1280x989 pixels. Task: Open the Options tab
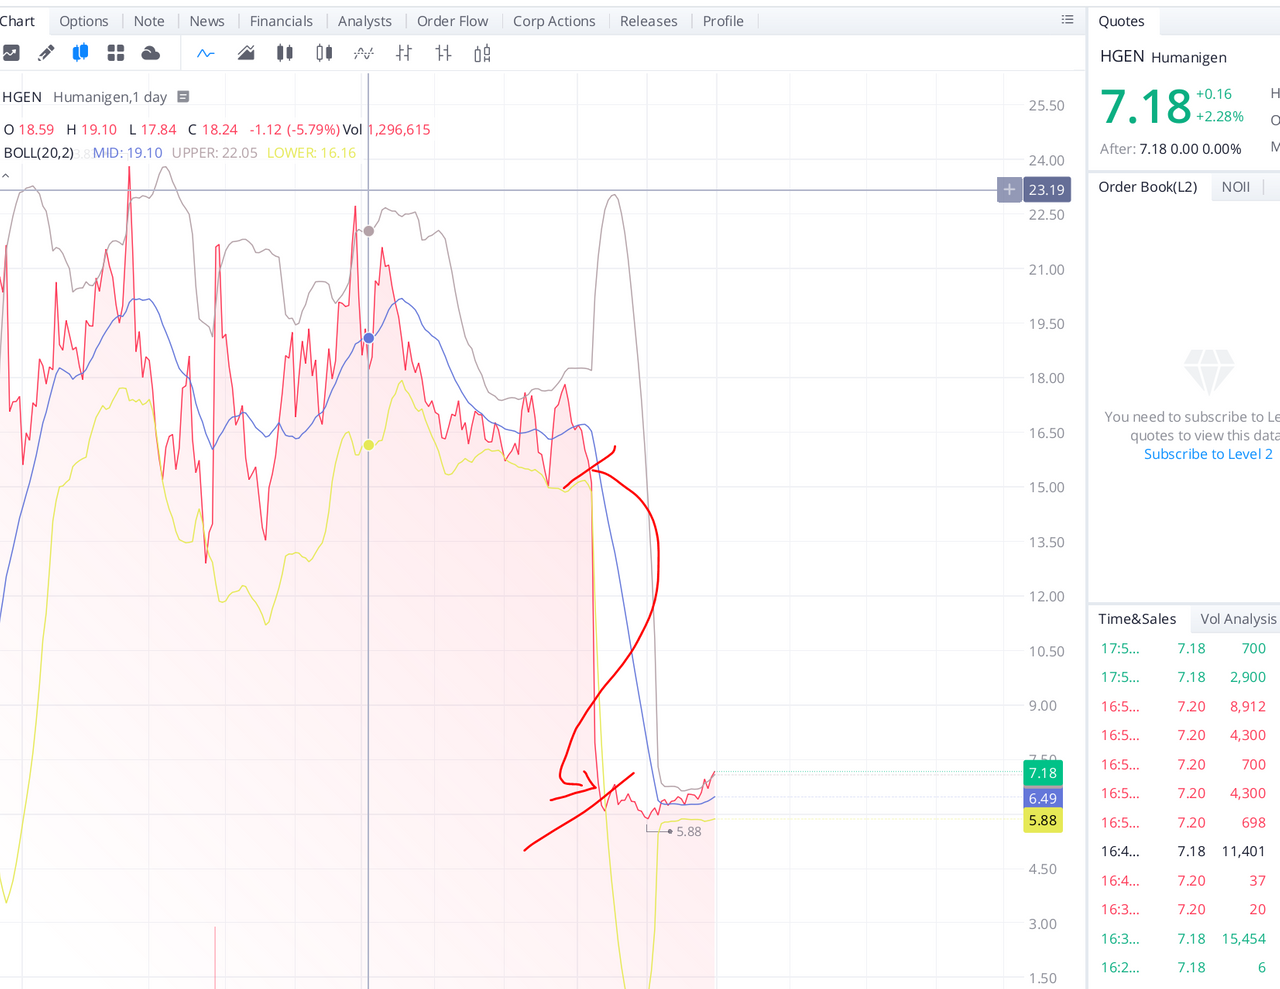click(x=84, y=21)
